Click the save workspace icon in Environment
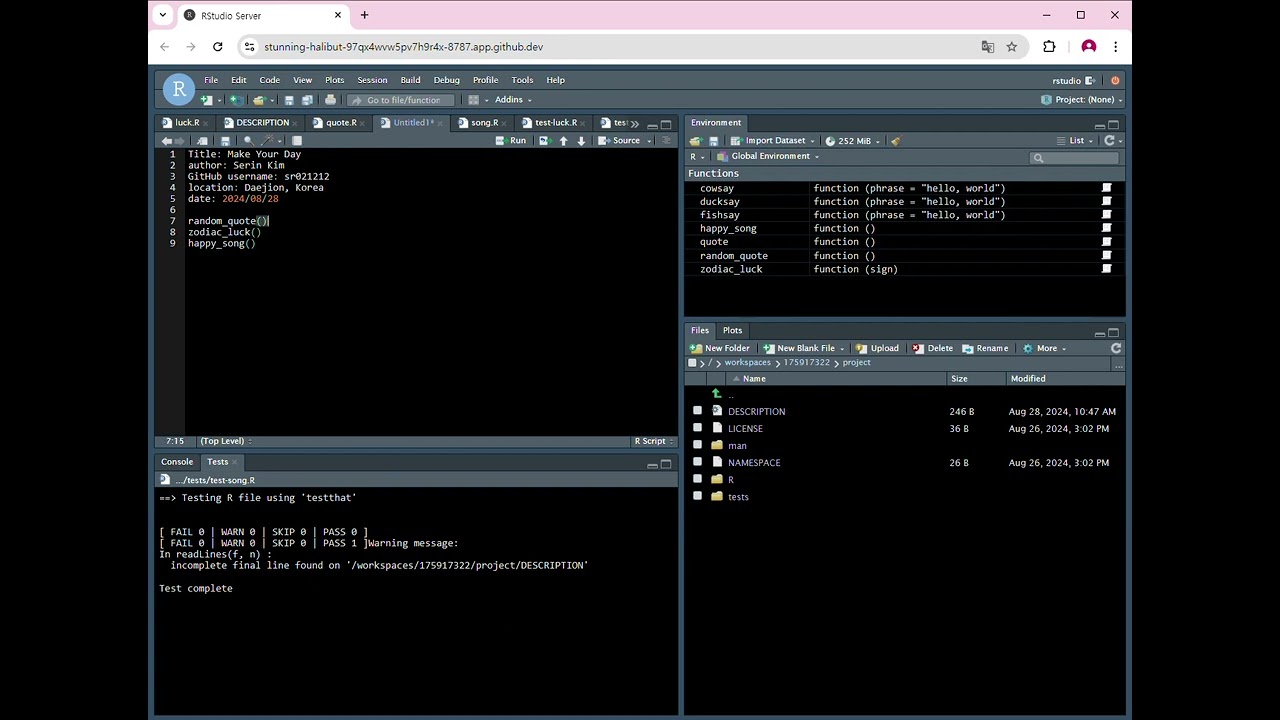 713,141
